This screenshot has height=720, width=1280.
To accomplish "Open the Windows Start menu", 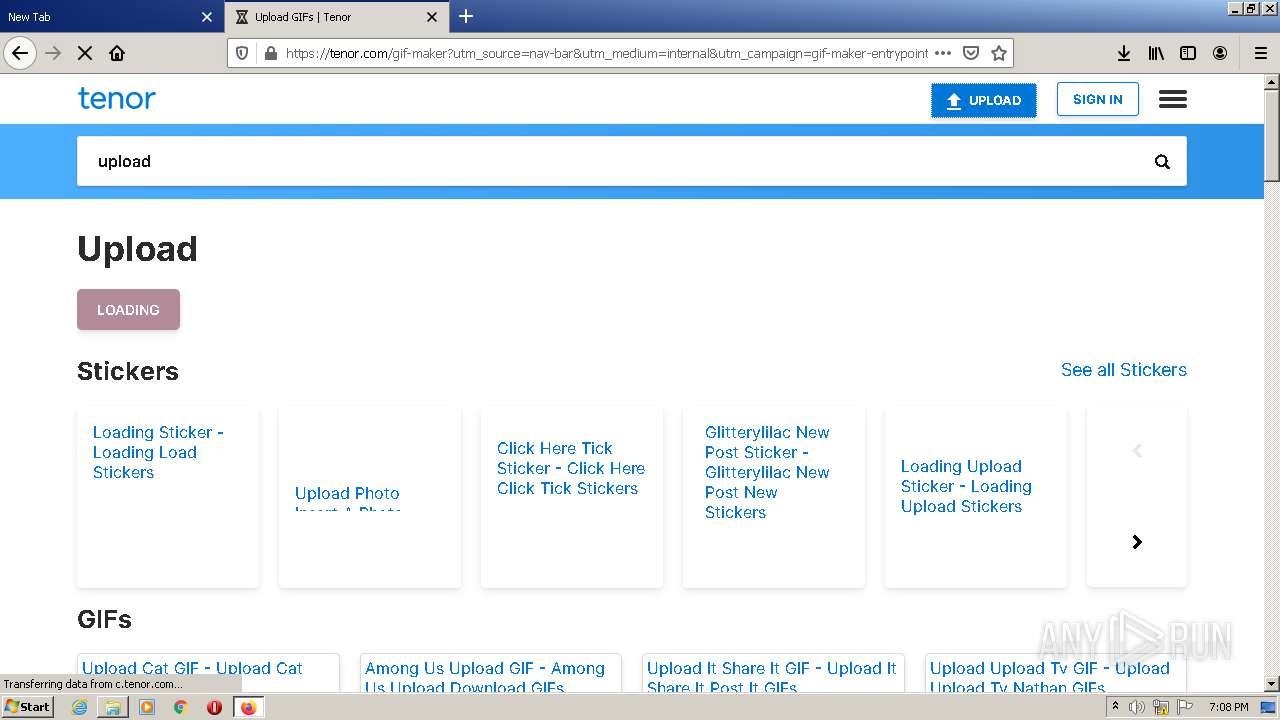I will pos(28,707).
